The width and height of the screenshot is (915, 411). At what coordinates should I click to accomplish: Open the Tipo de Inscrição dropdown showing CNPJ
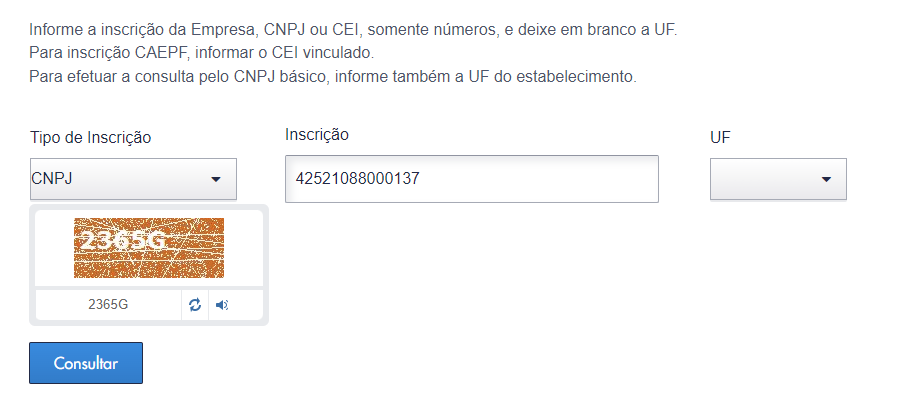point(132,179)
